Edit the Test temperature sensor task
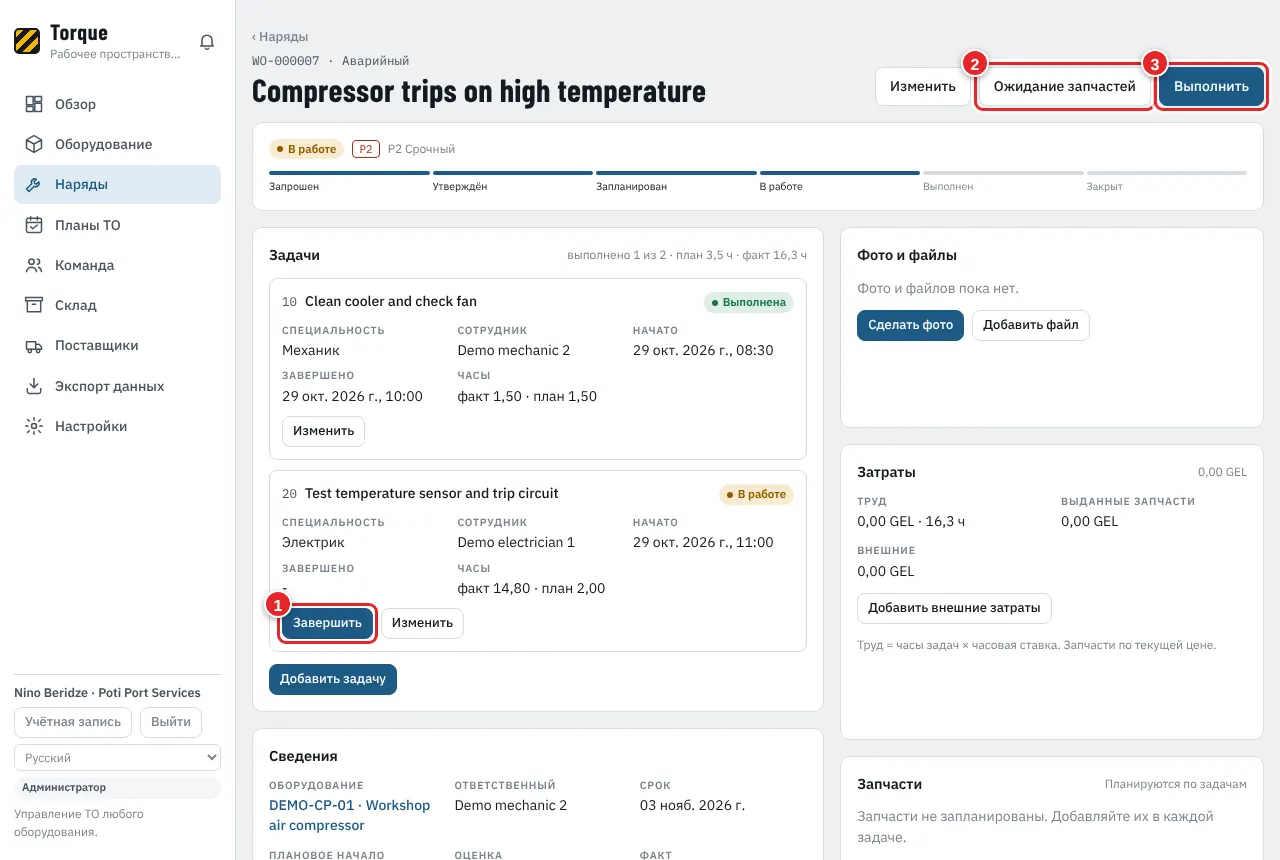Image resolution: width=1280 pixels, height=860 pixels. (x=422, y=623)
